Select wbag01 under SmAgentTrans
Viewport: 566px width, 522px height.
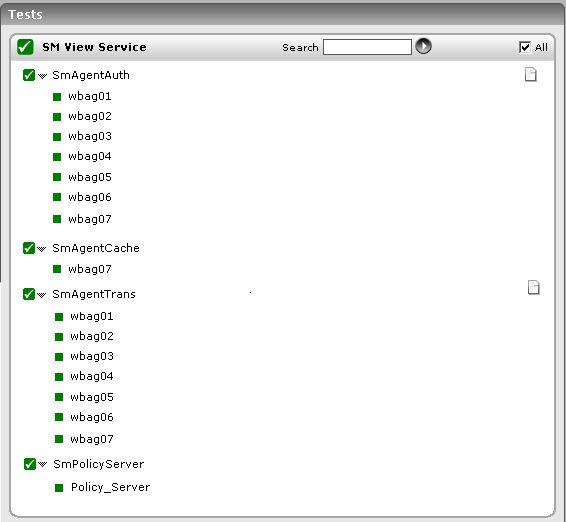[92, 316]
